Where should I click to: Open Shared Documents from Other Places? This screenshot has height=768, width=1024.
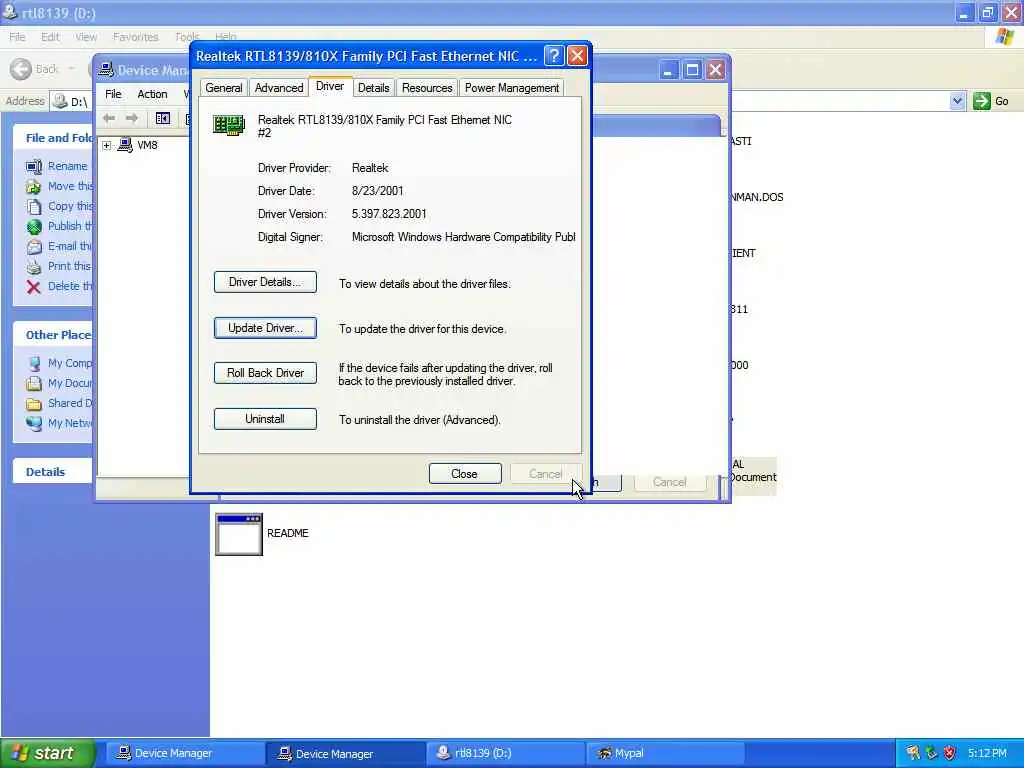(70, 403)
